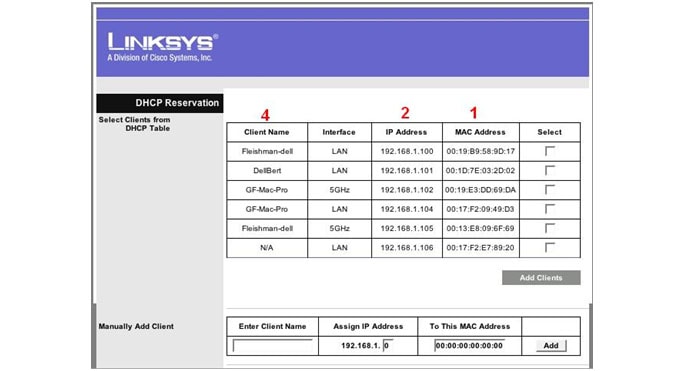Viewport: 683px width, 371px height.
Task: Click the N/A client name
Action: [x=267, y=248]
